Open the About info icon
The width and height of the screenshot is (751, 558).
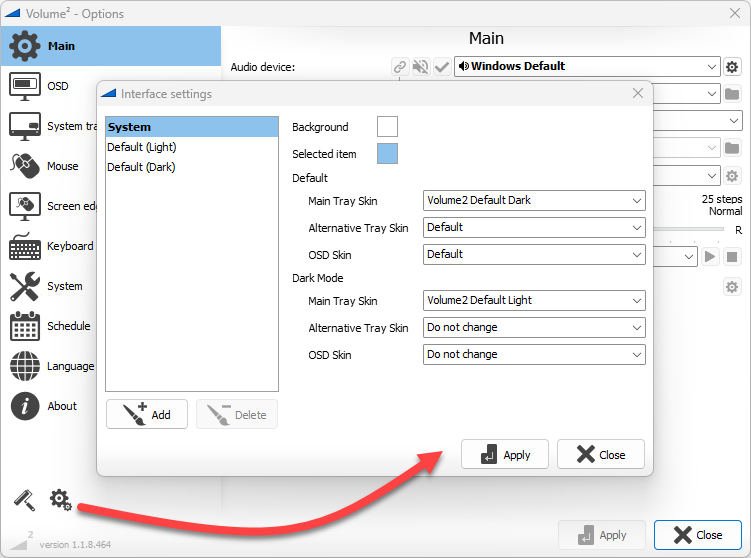coord(24,406)
